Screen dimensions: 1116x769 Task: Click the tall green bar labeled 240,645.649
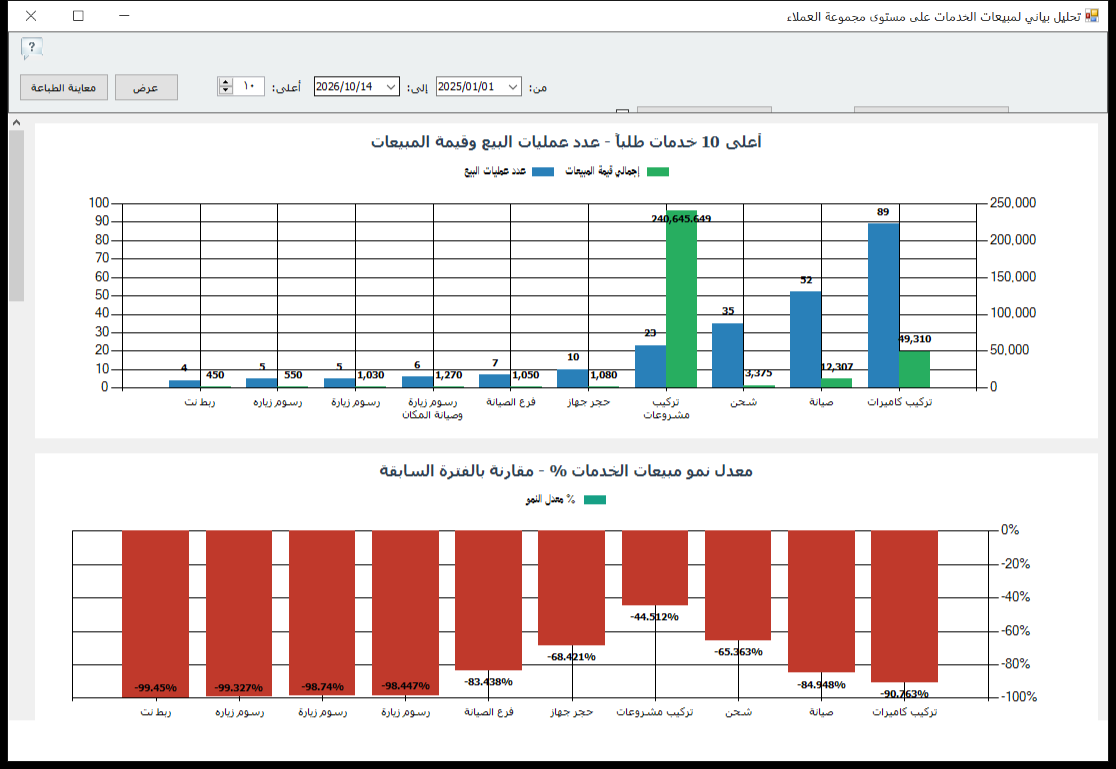pos(681,299)
